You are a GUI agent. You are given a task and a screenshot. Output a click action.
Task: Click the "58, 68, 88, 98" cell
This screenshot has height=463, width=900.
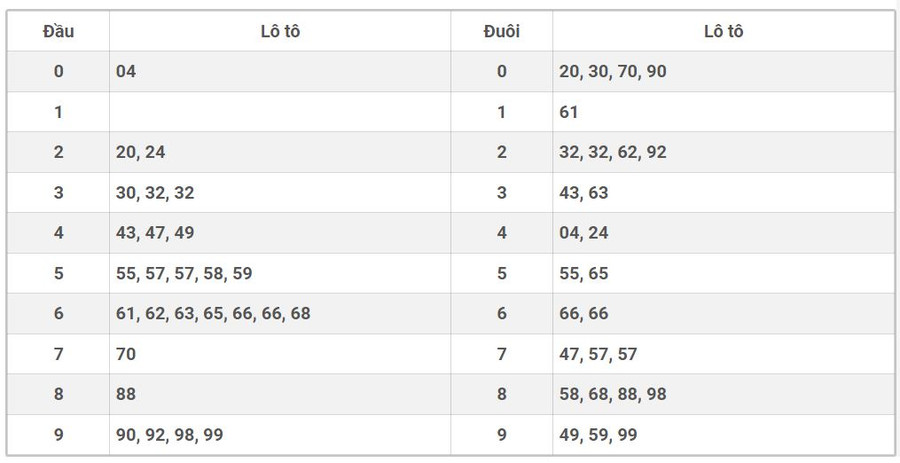click(613, 394)
